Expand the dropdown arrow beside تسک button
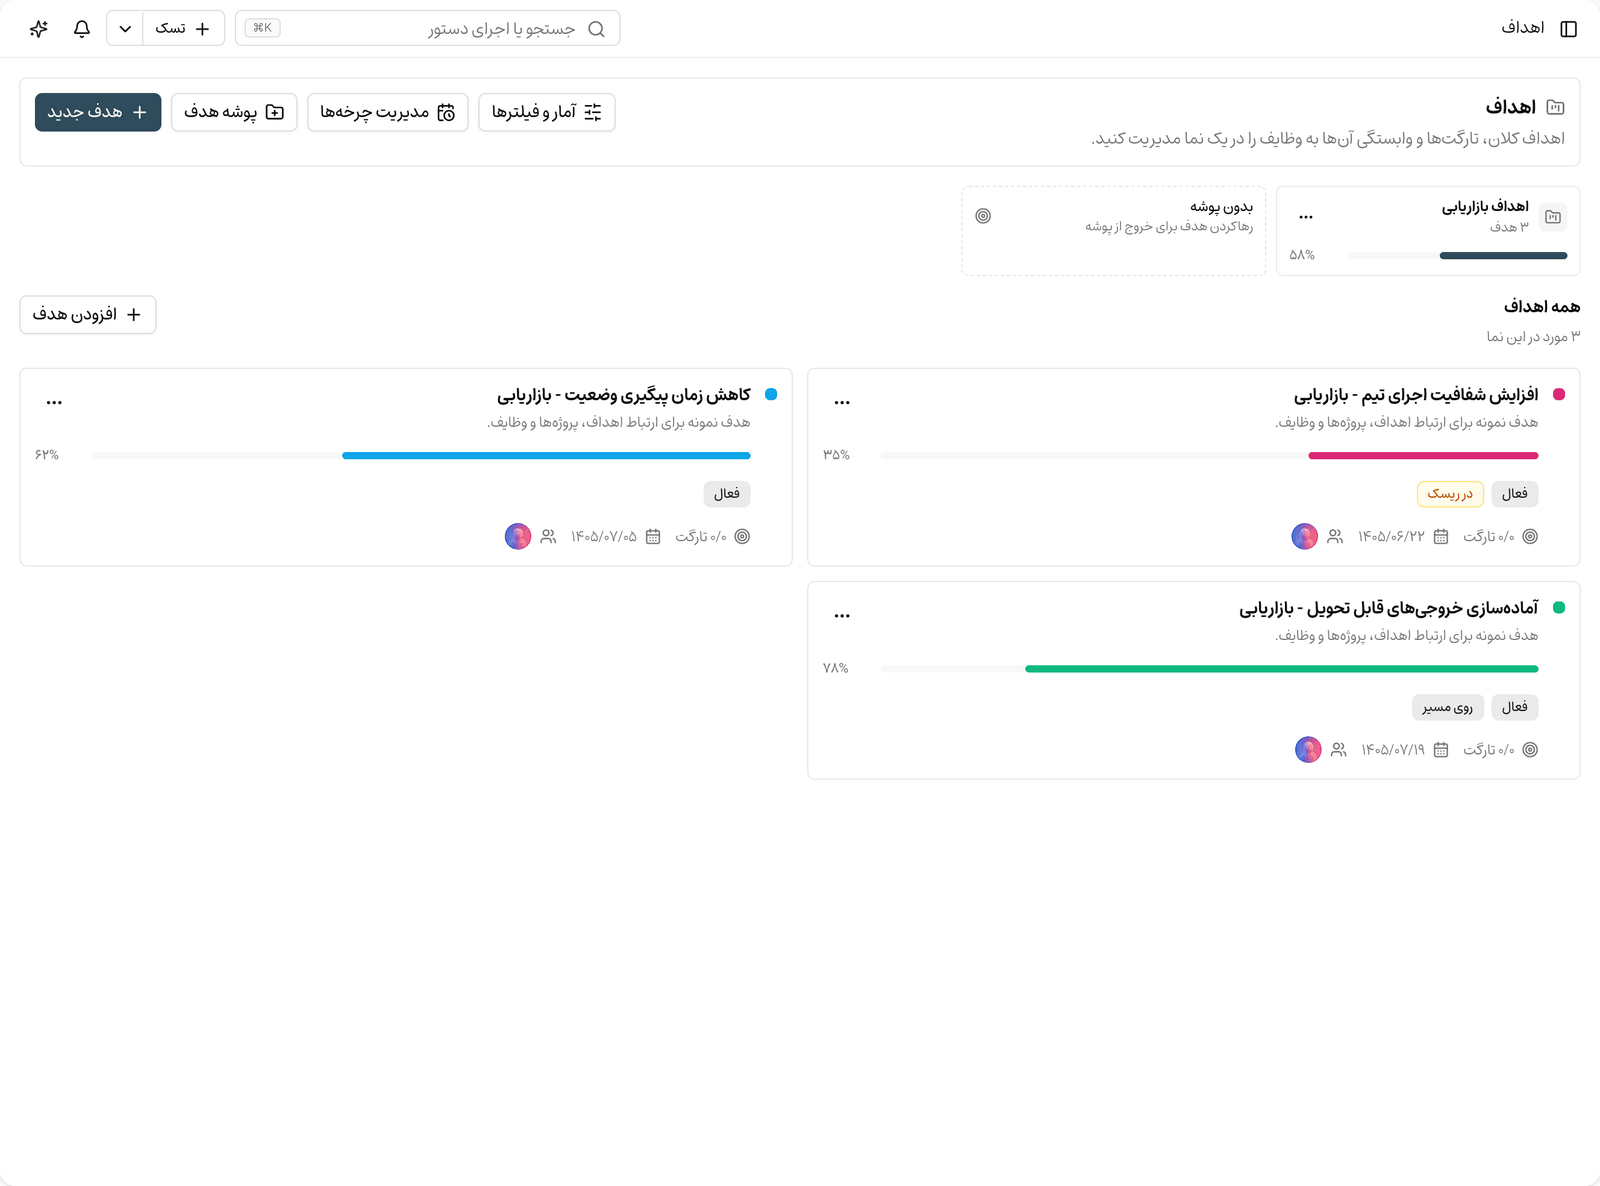1600x1186 pixels. 125,29
